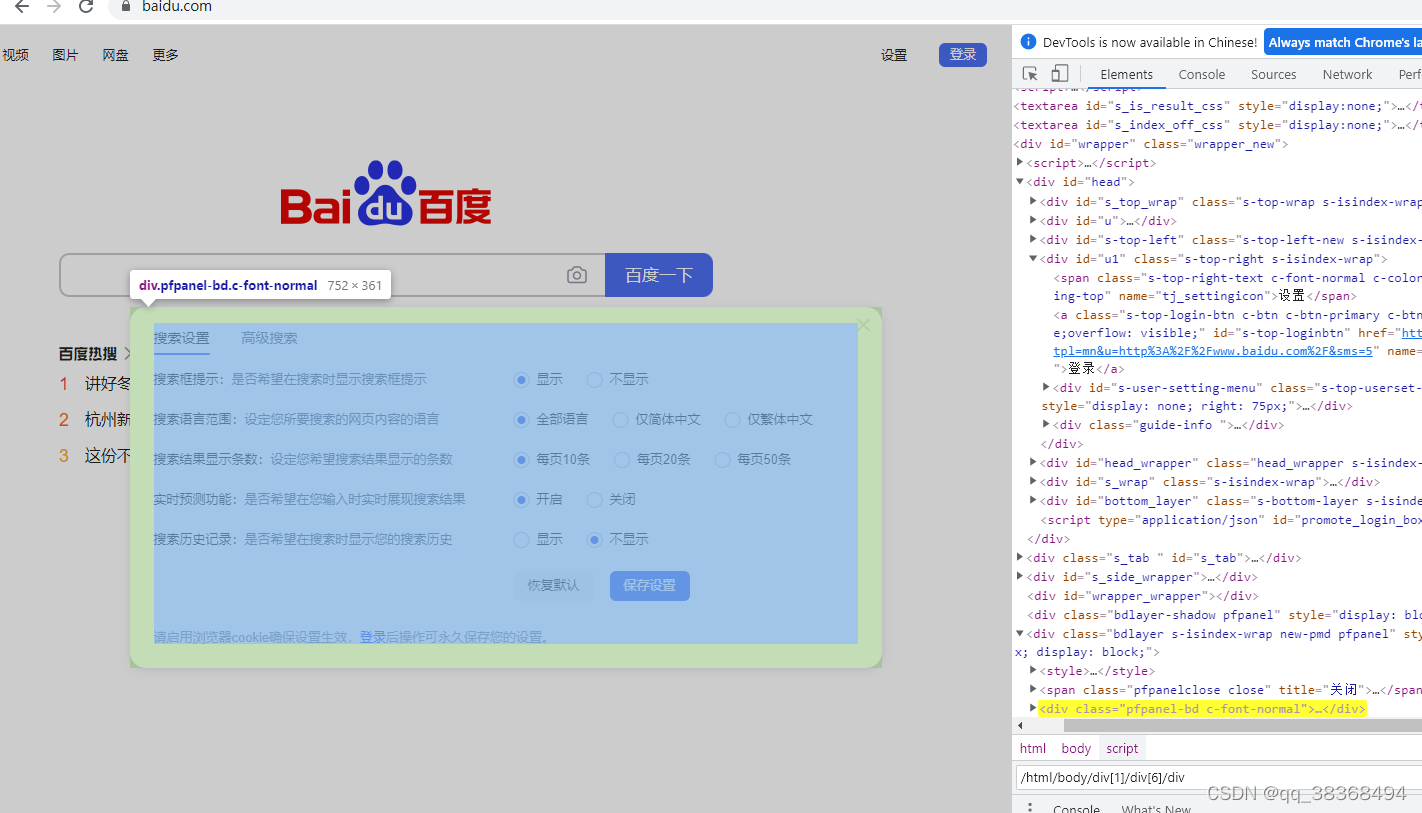Click the browser back arrow

coord(21,7)
